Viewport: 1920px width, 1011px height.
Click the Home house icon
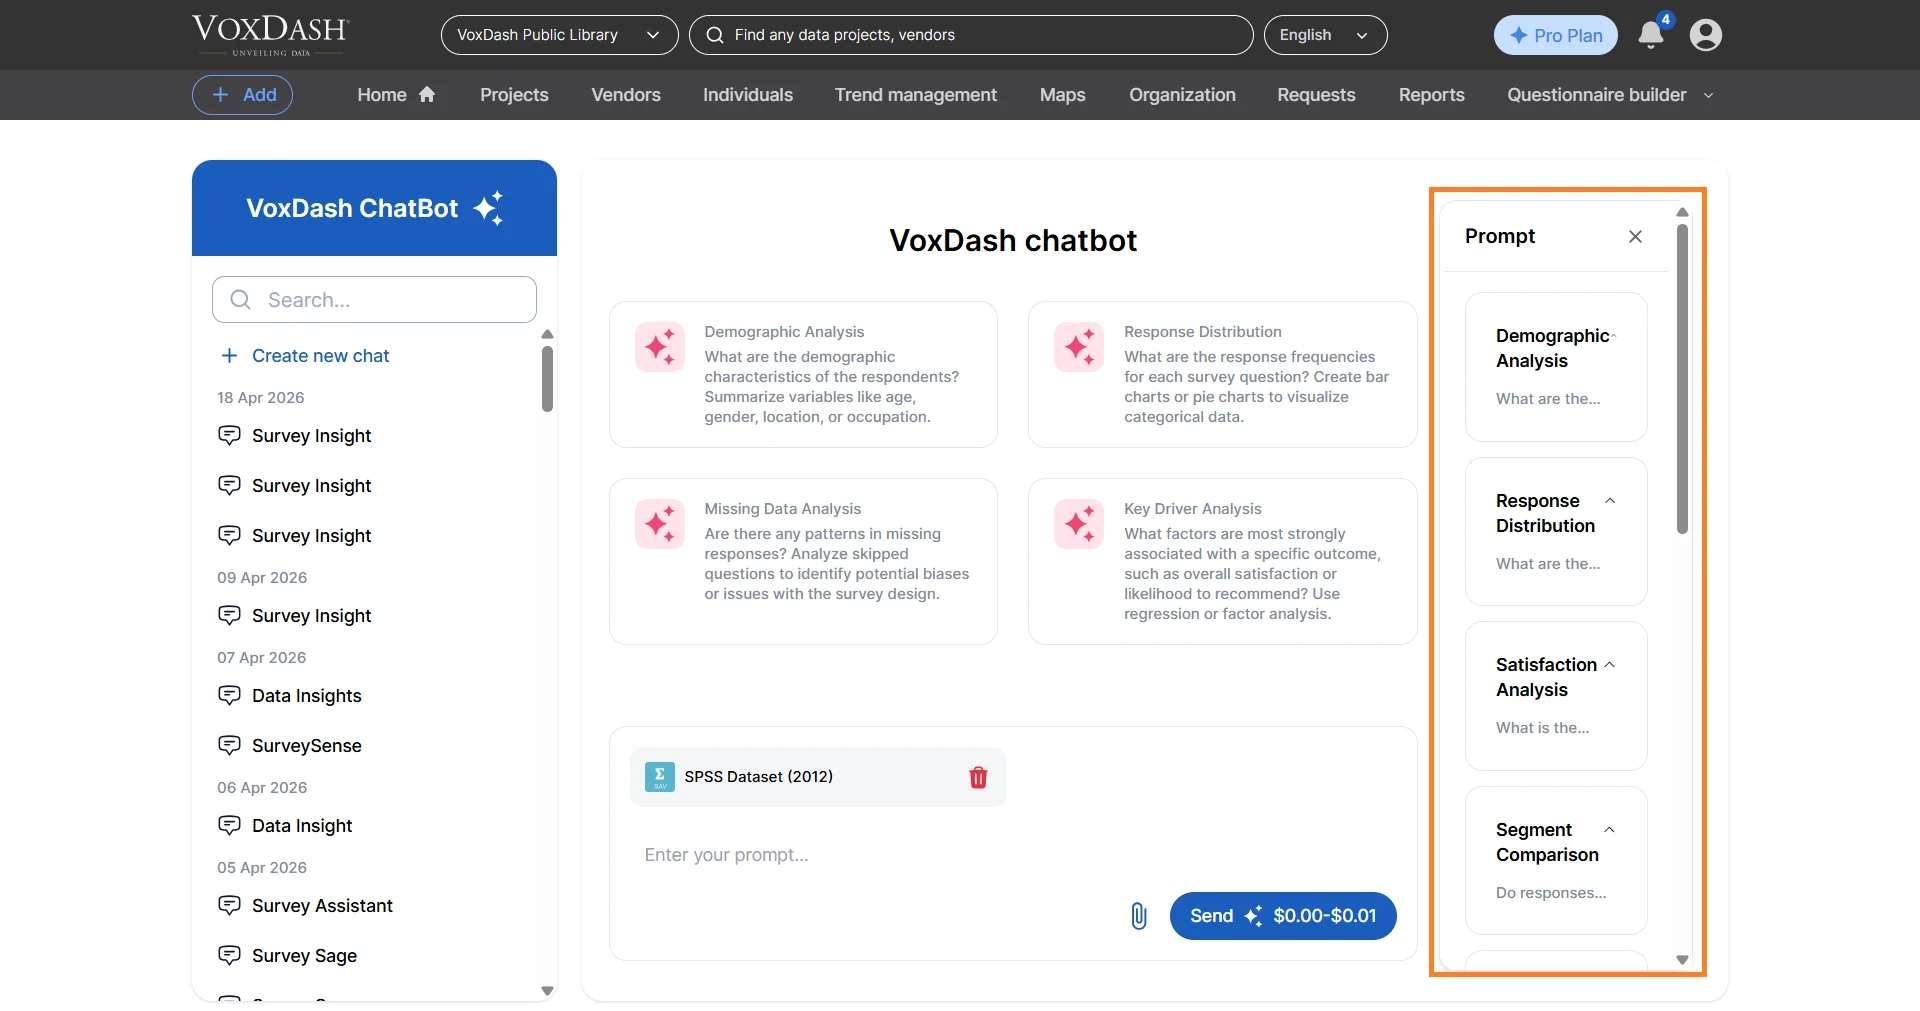pyautogui.click(x=427, y=94)
